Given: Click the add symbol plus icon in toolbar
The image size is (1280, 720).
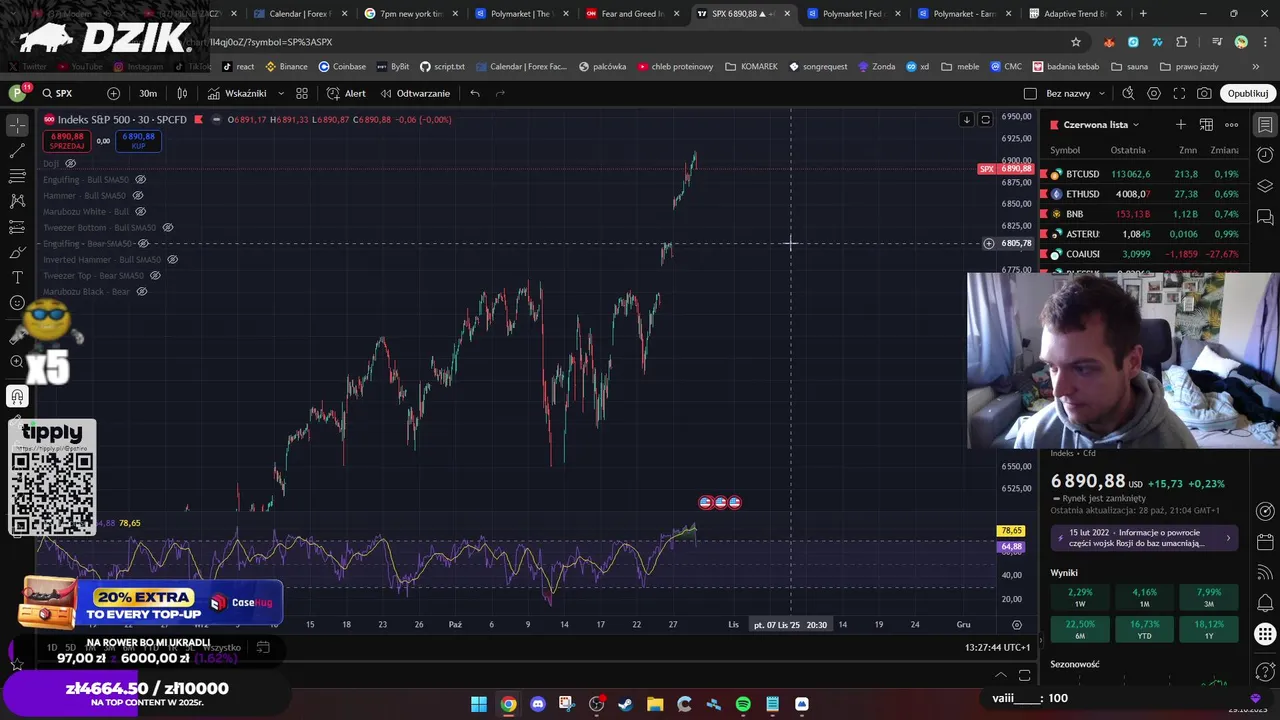Looking at the screenshot, I should point(113,93).
